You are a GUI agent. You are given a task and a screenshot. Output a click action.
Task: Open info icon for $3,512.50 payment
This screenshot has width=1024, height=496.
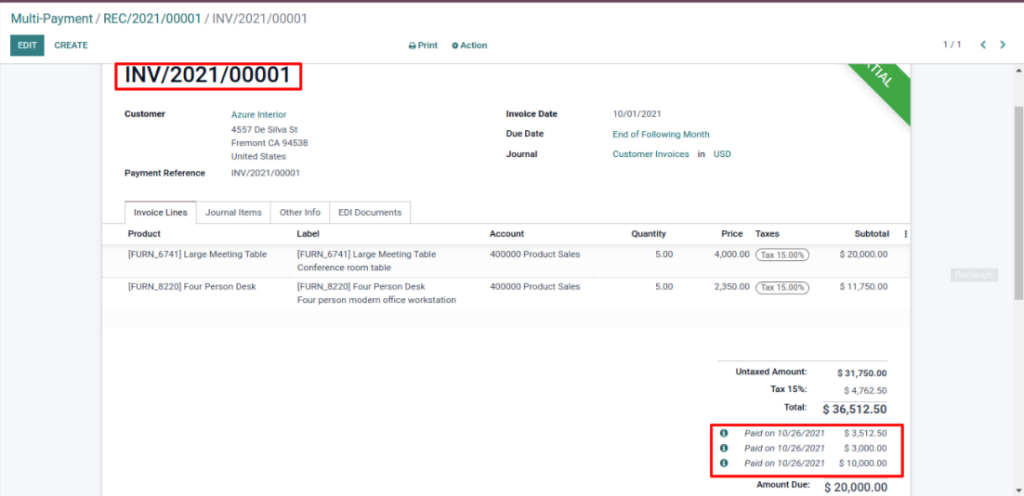point(724,433)
